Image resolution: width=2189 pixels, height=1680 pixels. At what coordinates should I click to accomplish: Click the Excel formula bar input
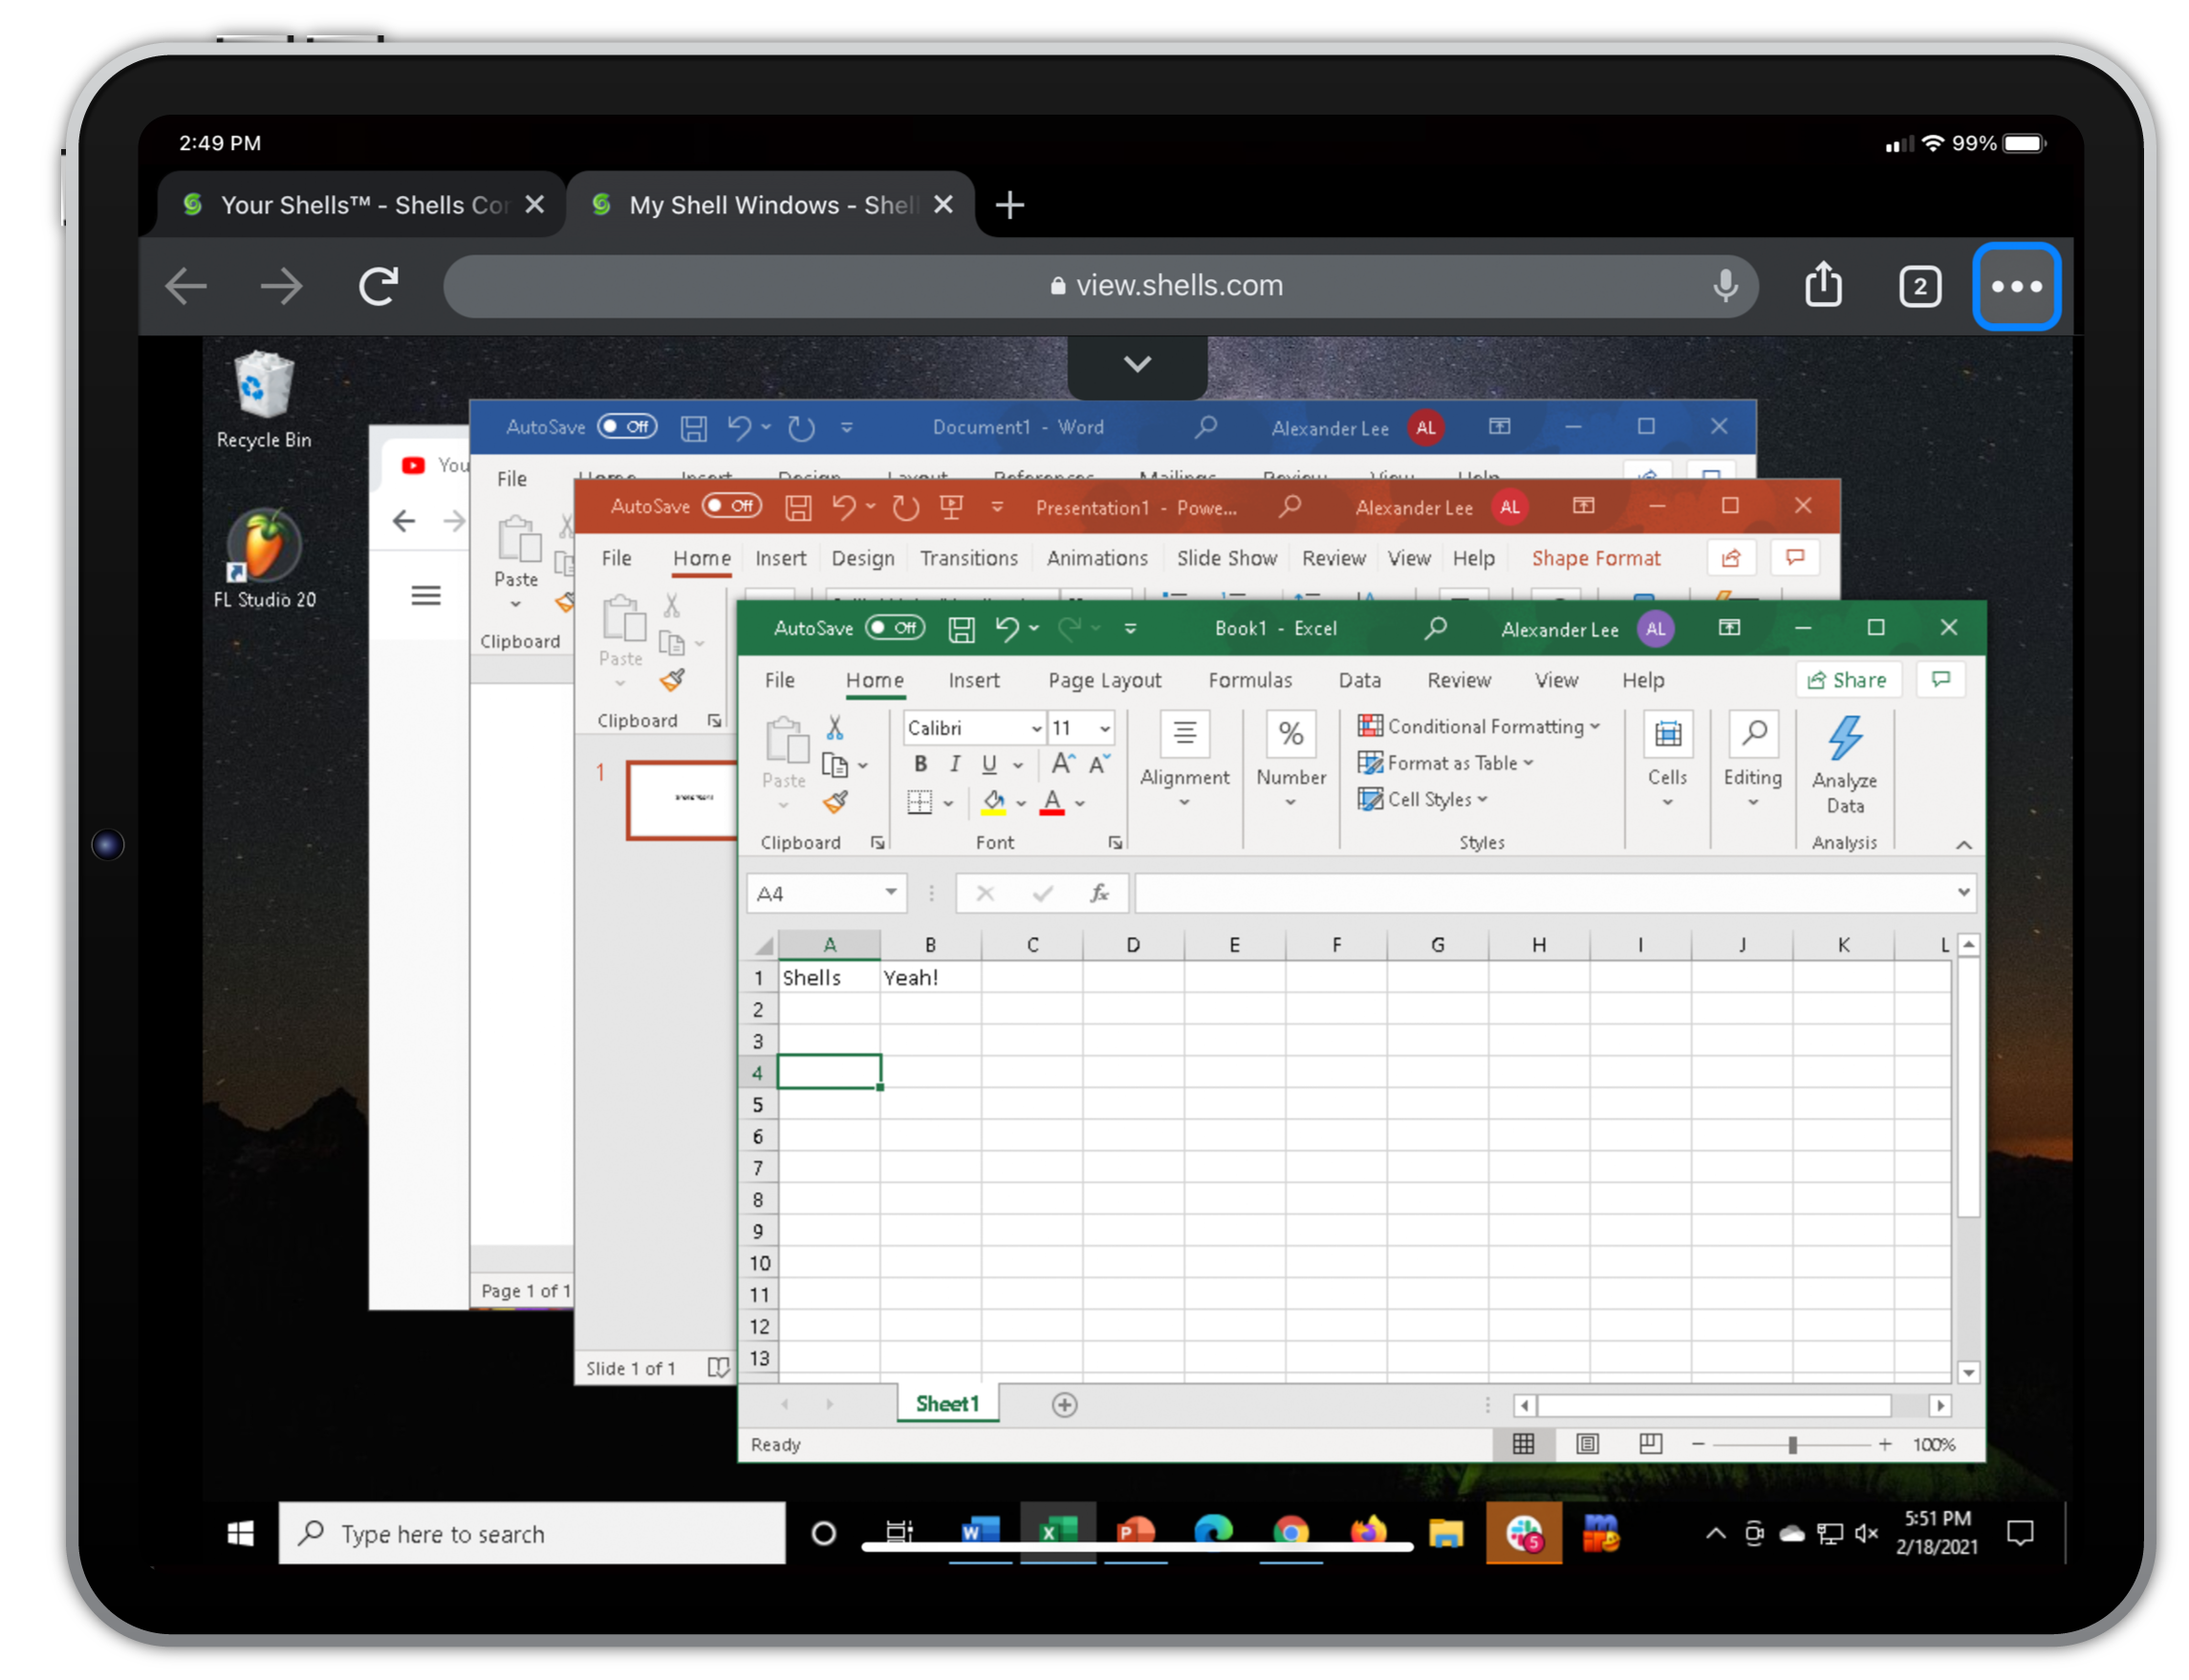[x=1545, y=893]
